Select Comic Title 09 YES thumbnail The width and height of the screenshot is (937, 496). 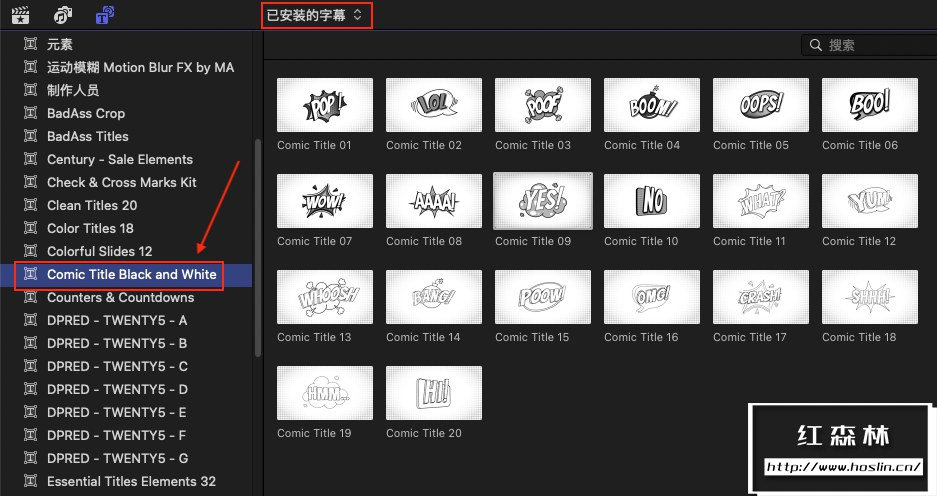(x=543, y=201)
